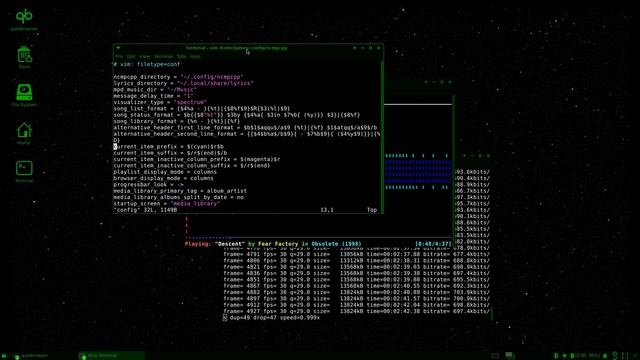Viewport: 640px width, 360px height.
Task: Launch the Terminal desktop icon
Action: click(x=24, y=171)
